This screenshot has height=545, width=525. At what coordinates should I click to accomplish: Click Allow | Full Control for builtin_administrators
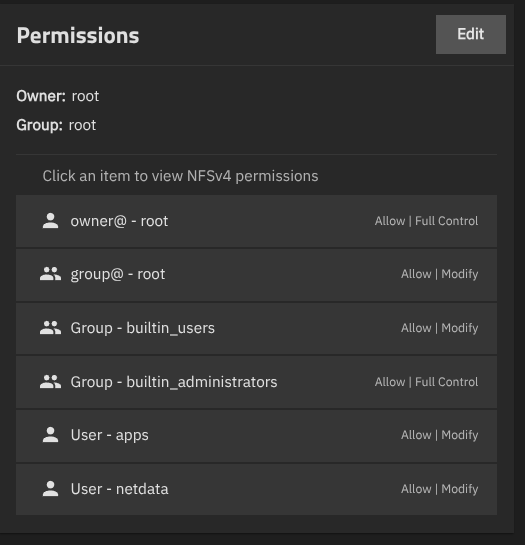click(x=426, y=382)
